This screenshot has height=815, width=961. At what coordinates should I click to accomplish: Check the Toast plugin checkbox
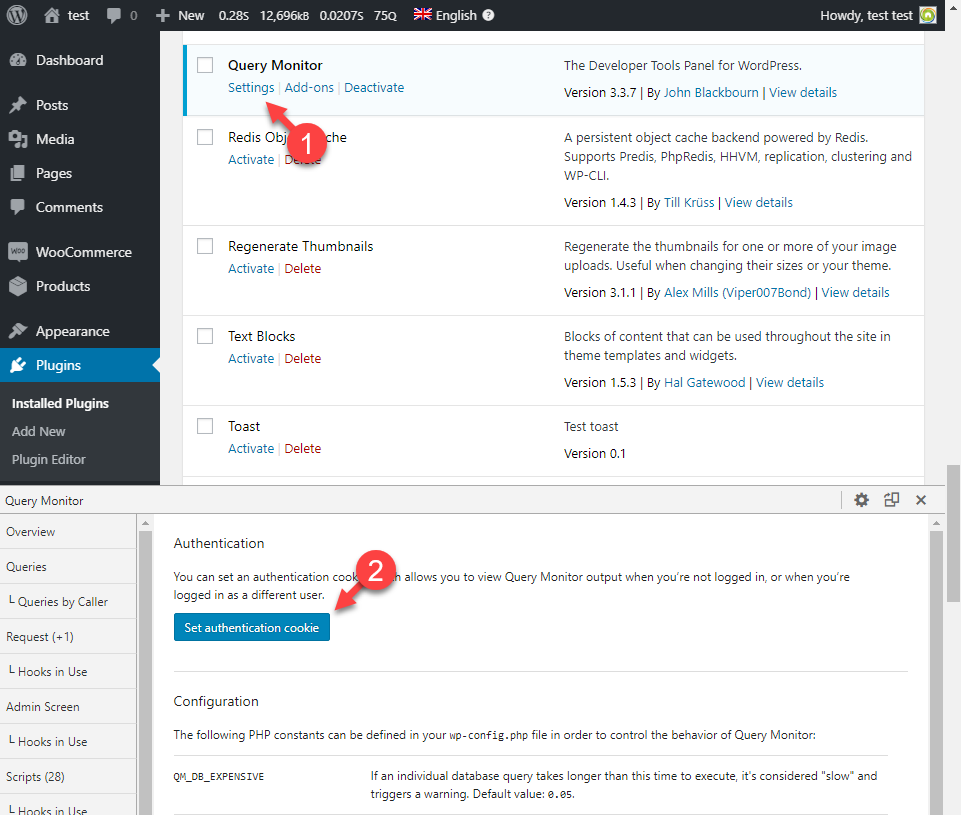(x=205, y=426)
